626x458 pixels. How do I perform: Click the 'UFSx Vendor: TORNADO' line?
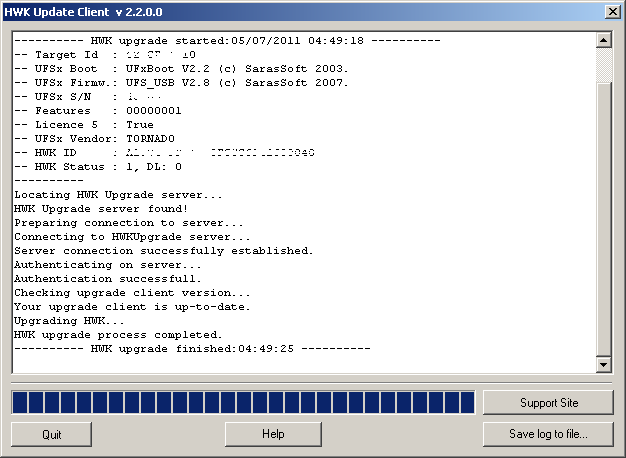pos(95,139)
